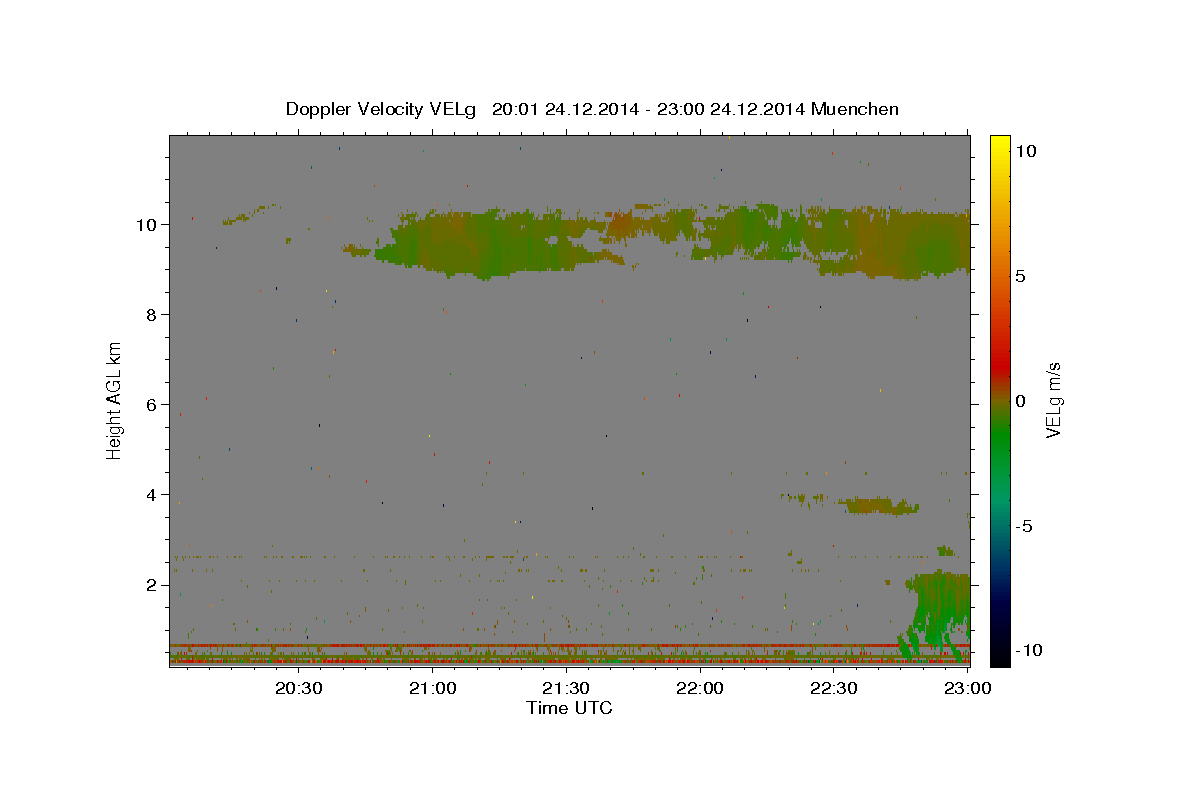Screen dimensions: 1200x800
Task: Click the Doppler Velocity VELg plot title
Action: (x=592, y=109)
